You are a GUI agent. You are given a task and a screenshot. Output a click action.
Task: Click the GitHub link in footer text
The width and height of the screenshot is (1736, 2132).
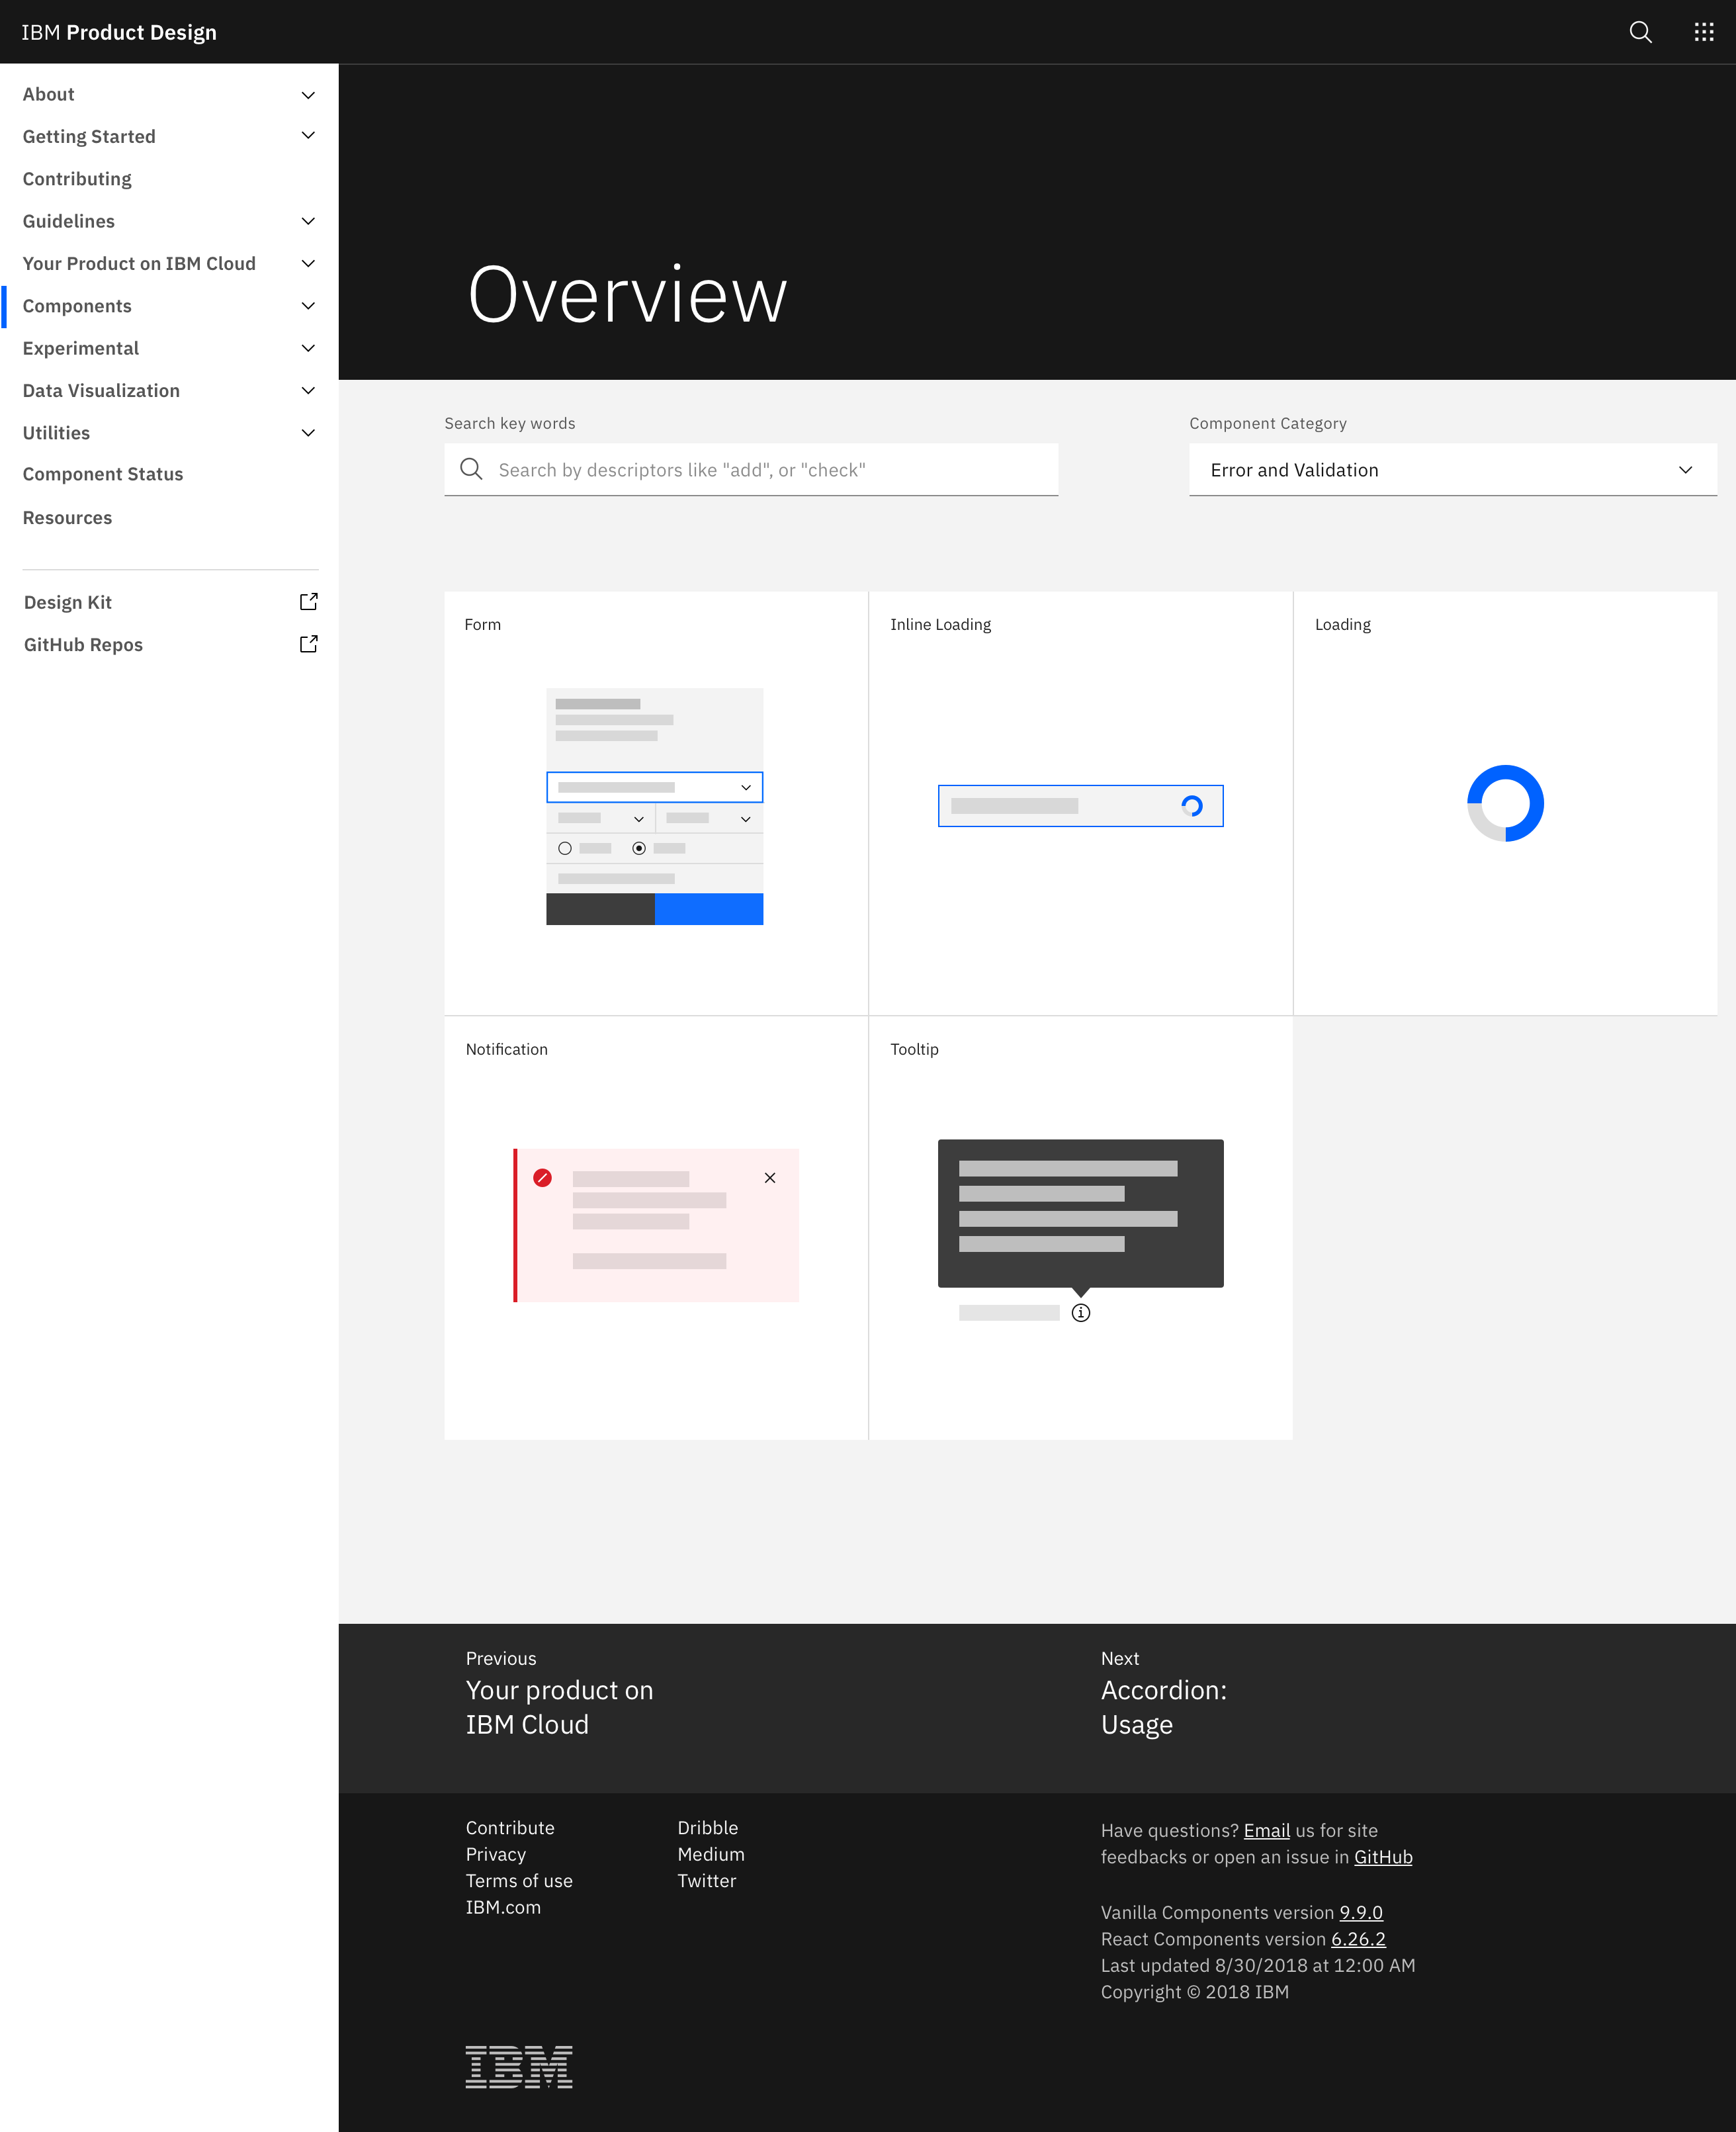(1383, 1857)
